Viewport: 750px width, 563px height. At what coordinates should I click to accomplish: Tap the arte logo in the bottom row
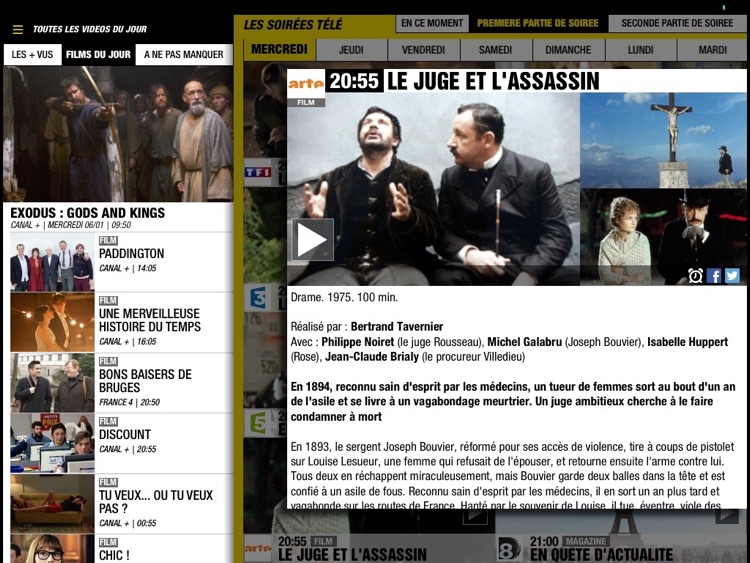(x=257, y=549)
